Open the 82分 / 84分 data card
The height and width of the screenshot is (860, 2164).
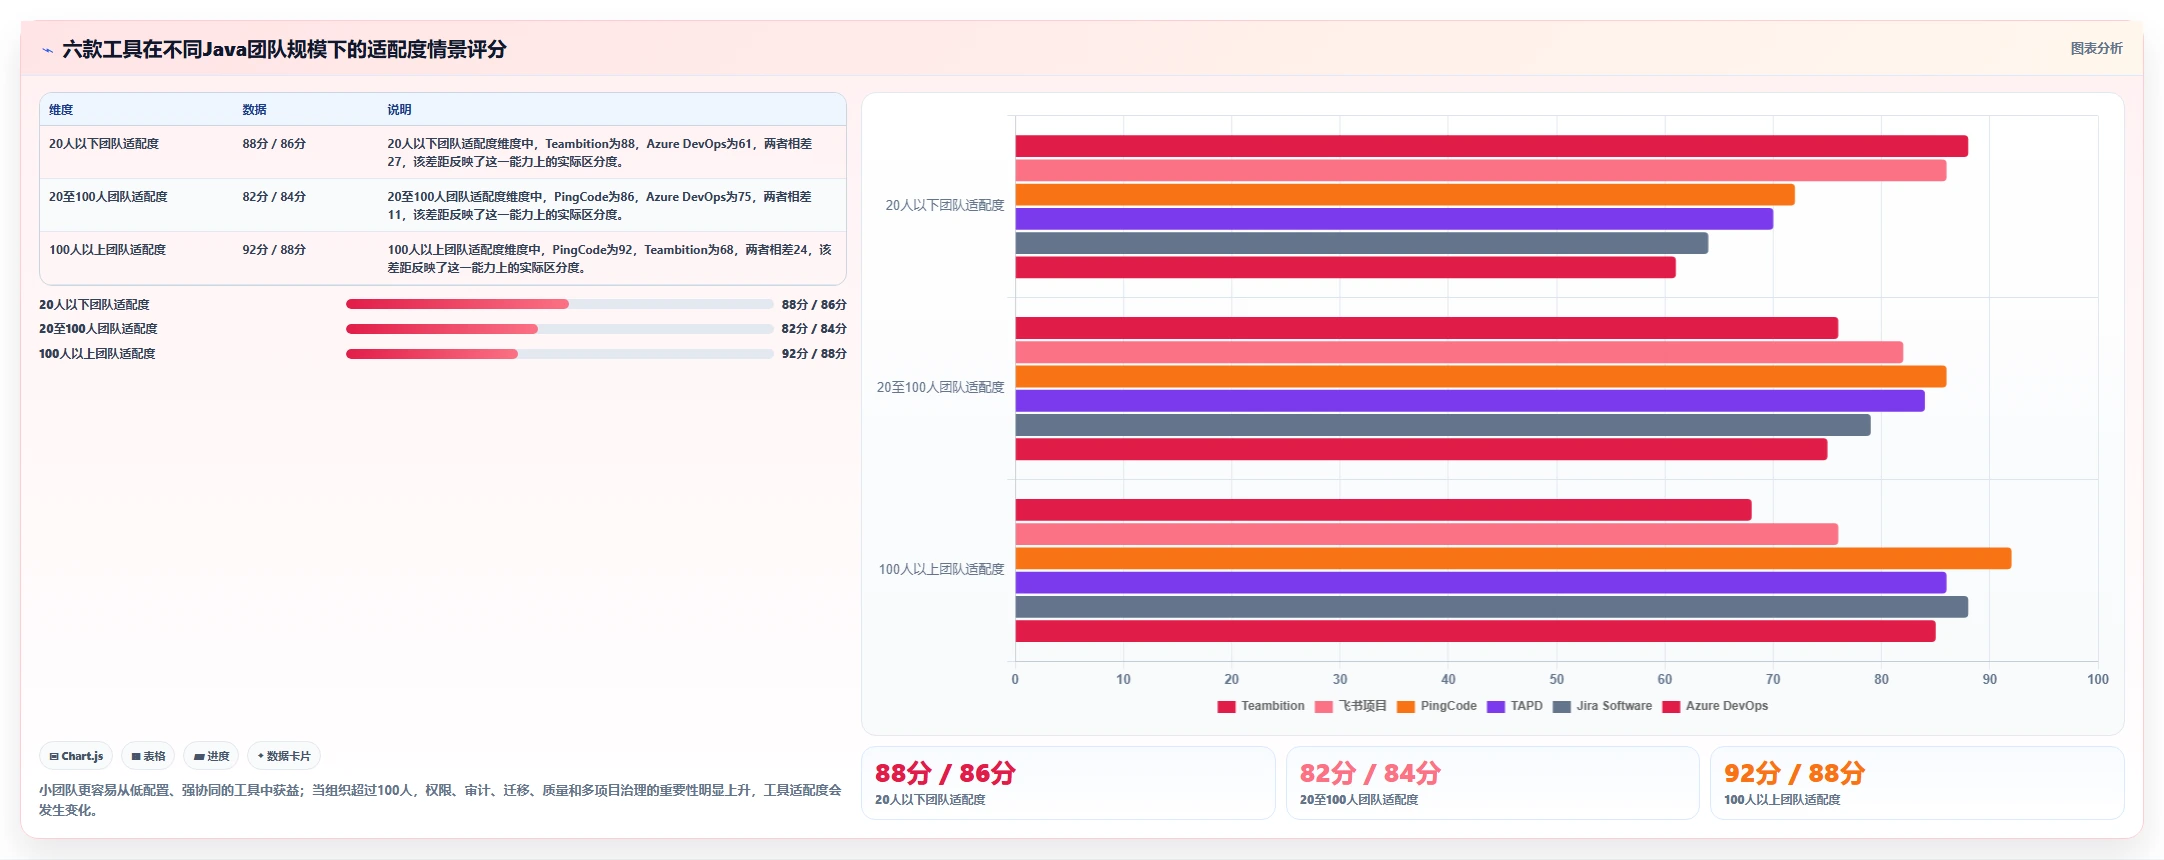1492,783
